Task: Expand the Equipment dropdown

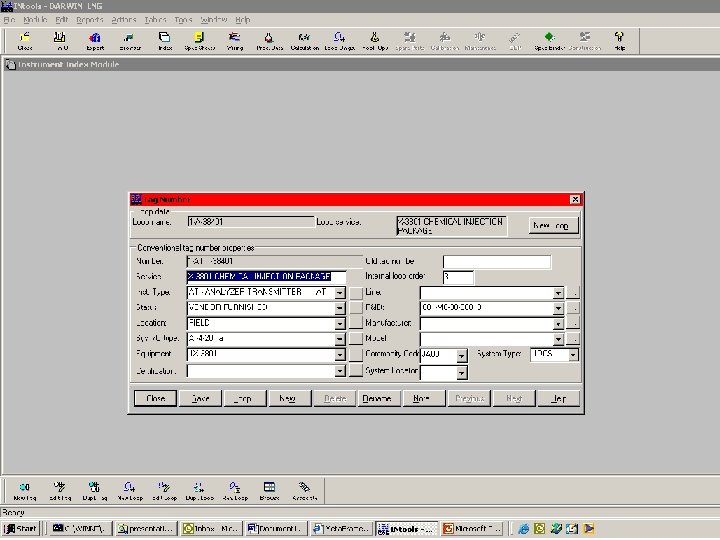Action: tap(339, 354)
